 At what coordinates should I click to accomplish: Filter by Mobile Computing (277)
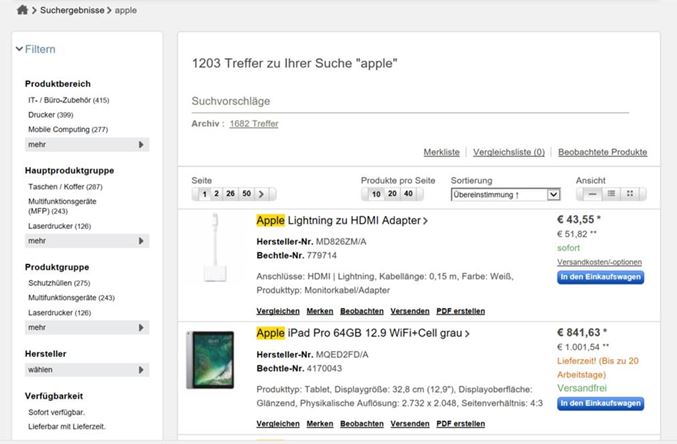click(68, 130)
